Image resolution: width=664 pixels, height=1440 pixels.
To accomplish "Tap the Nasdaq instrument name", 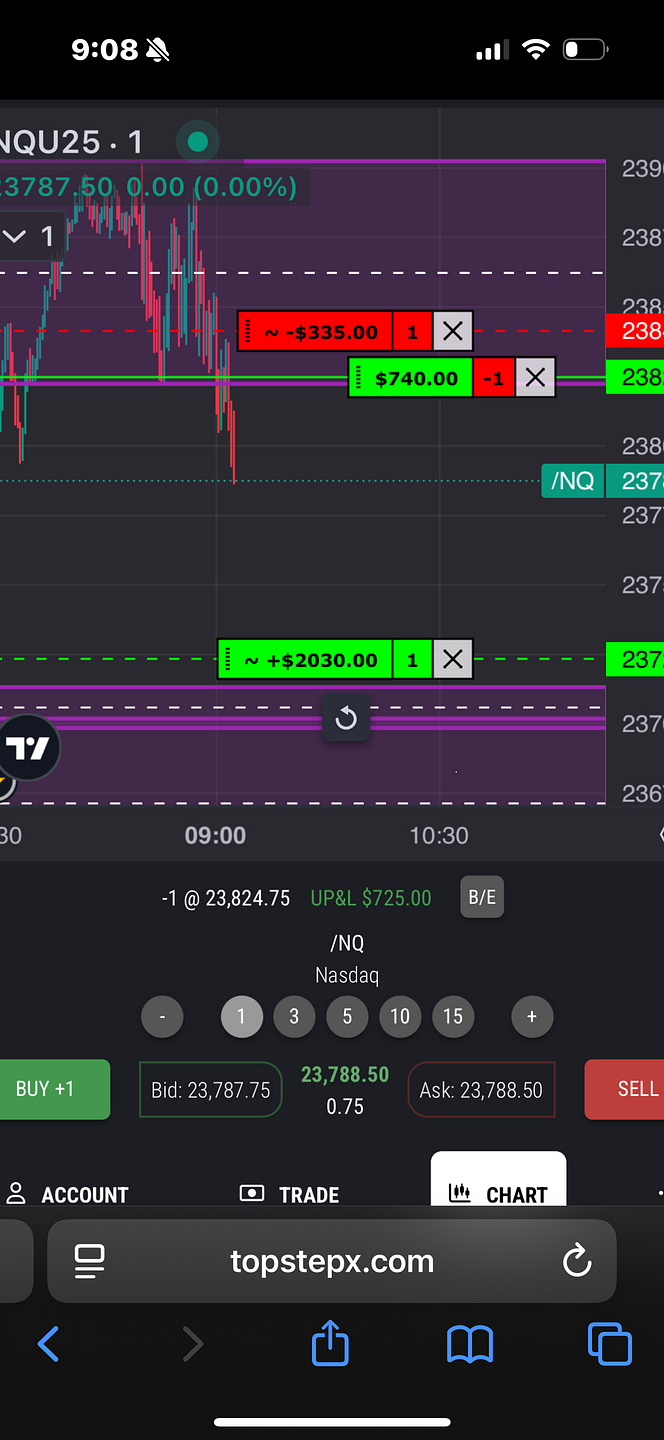I will 347,975.
